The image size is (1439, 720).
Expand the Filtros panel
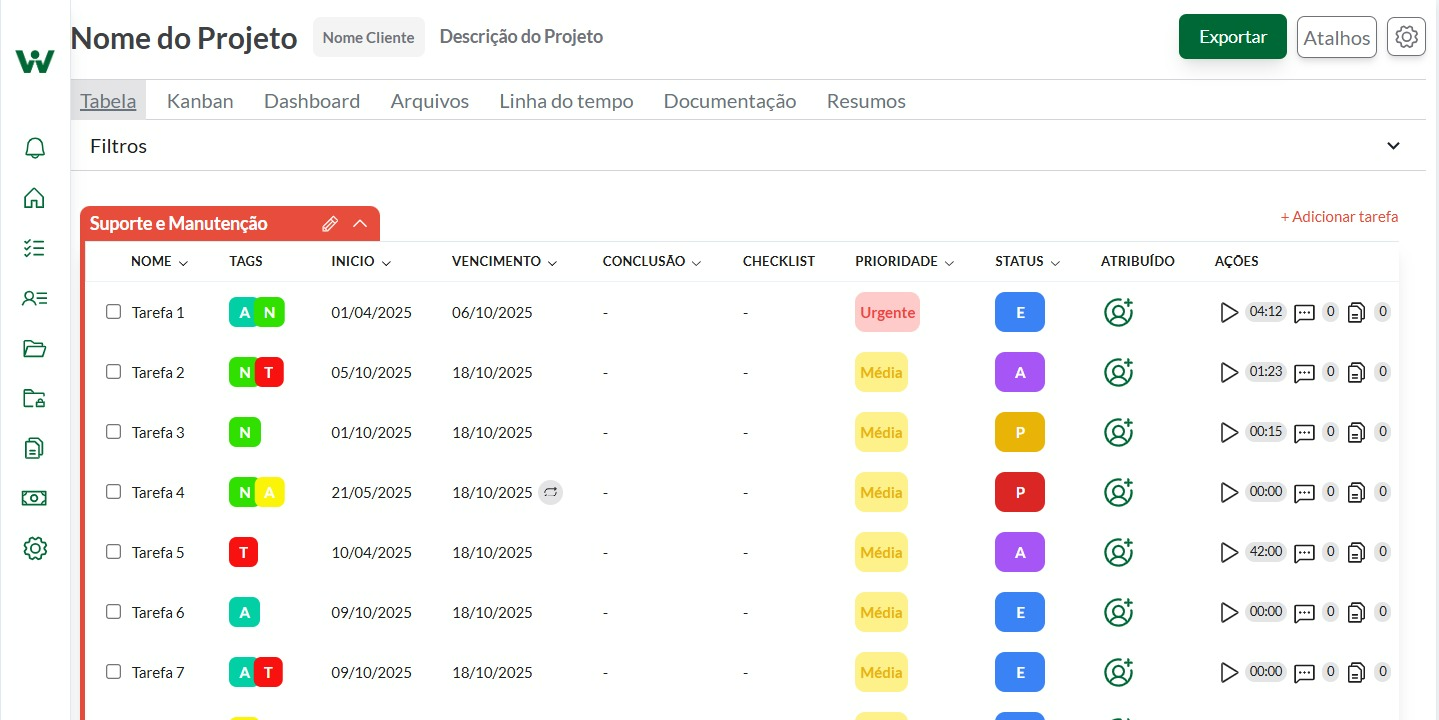[x=1392, y=145]
